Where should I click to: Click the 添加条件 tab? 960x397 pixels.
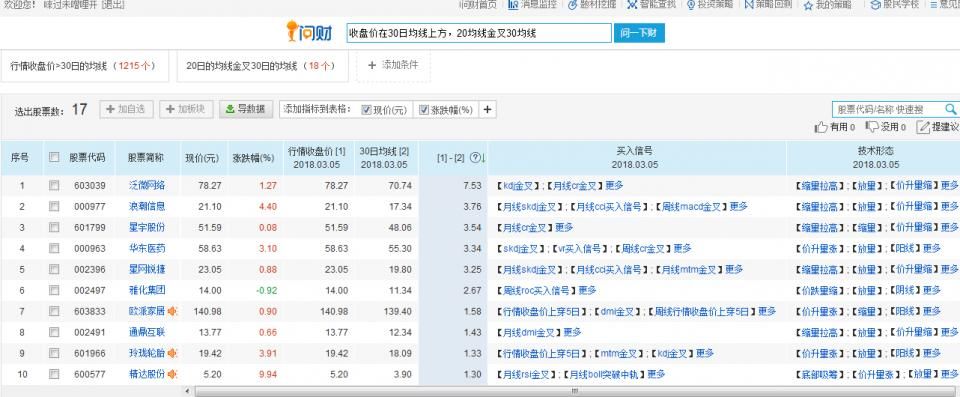tap(393, 66)
